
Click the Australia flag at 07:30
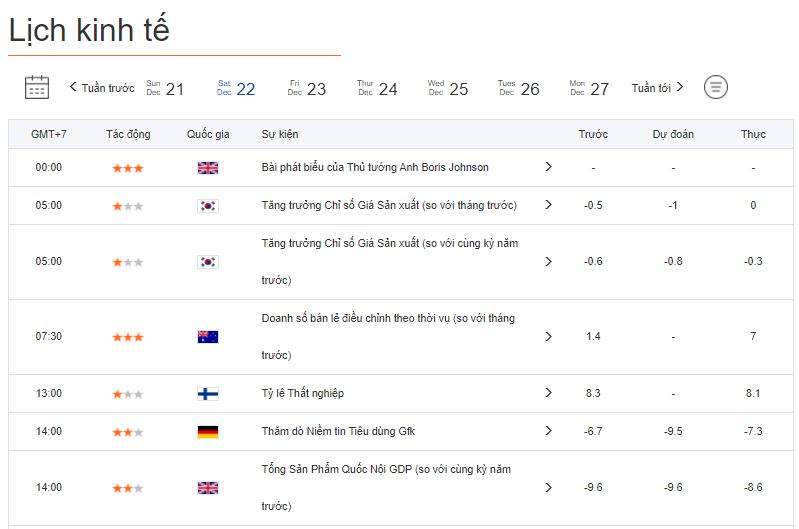208,337
